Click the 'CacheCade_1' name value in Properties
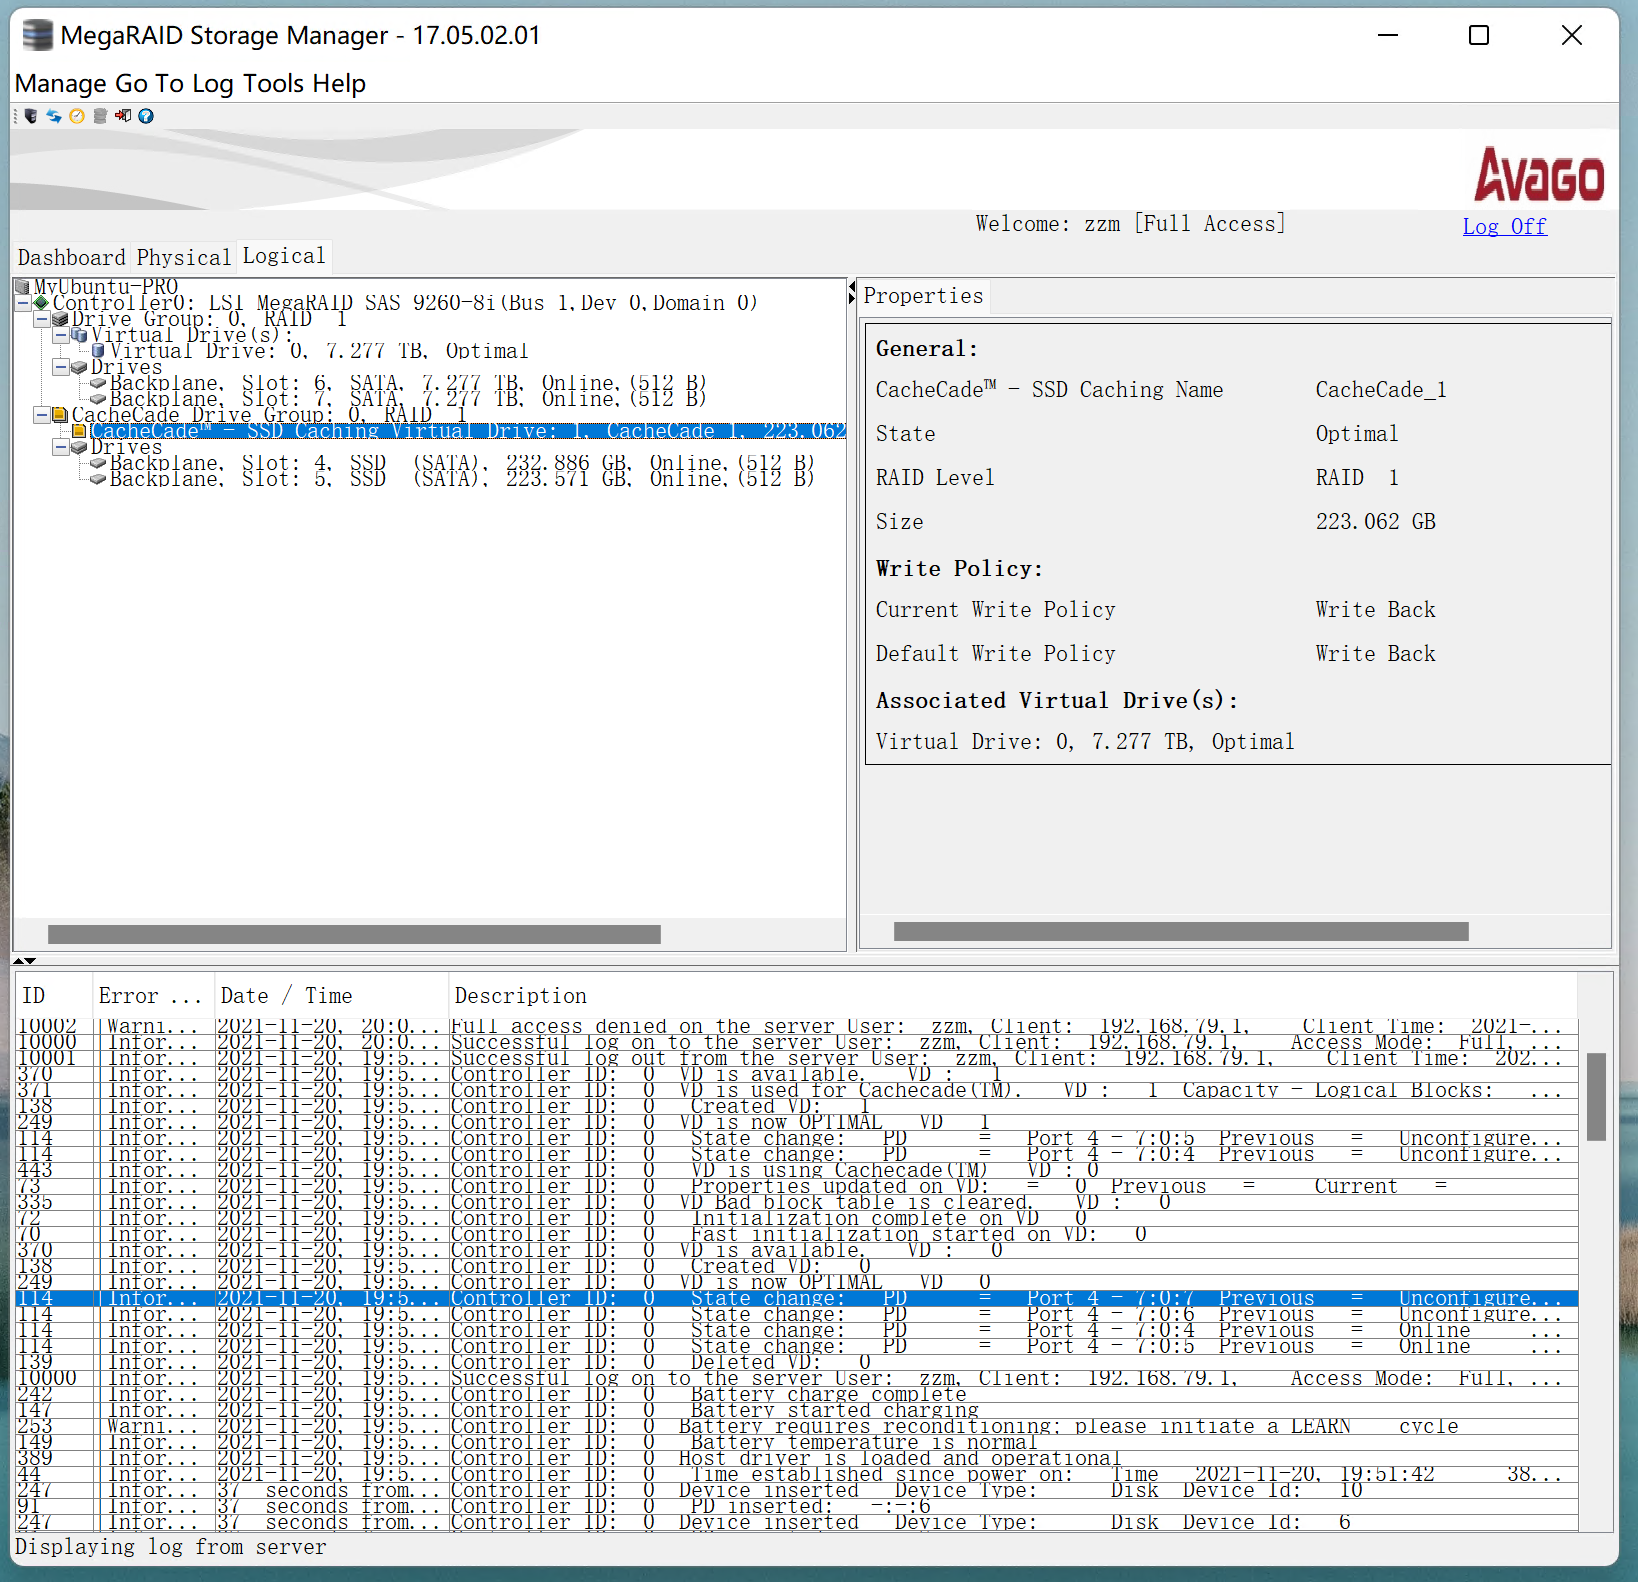This screenshot has height=1582, width=1638. tap(1380, 390)
